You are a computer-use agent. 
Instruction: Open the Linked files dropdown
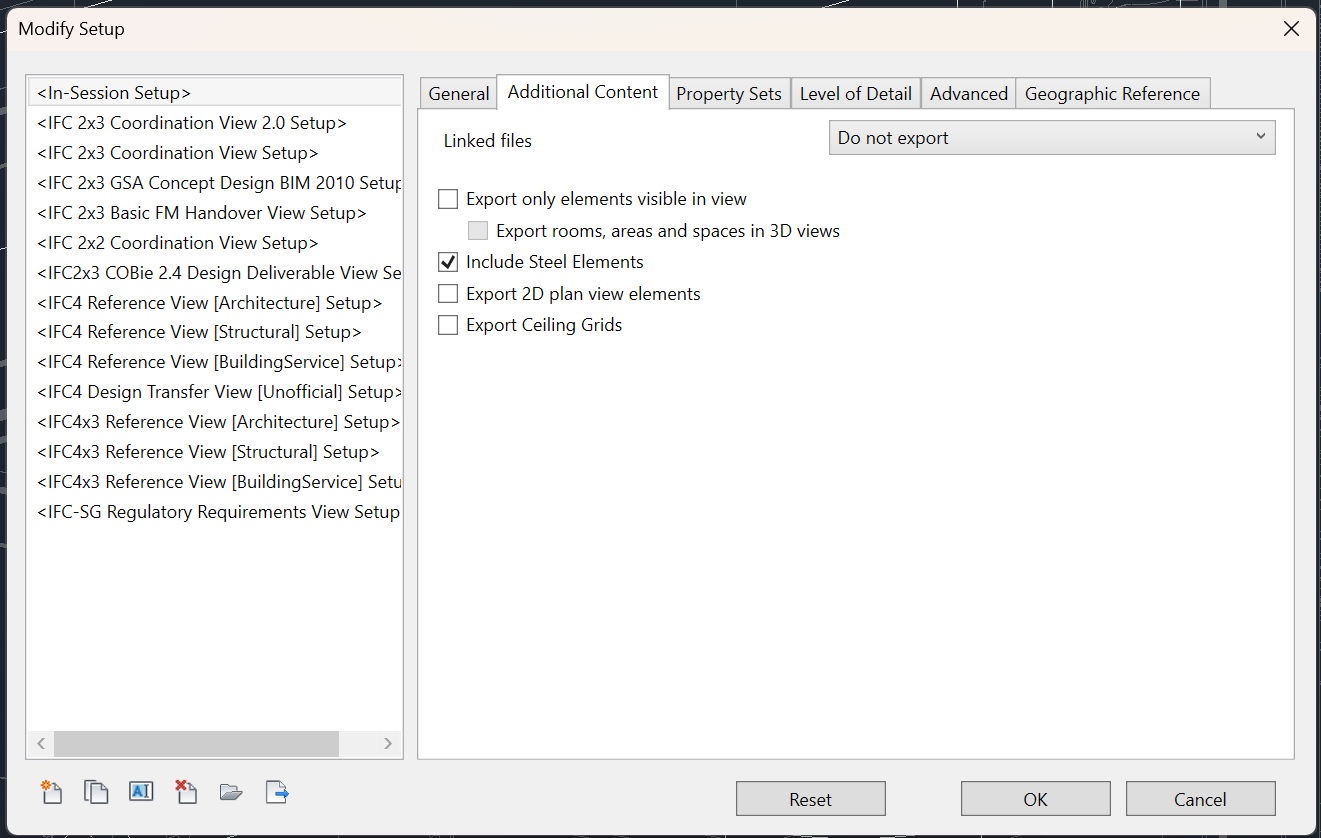click(1052, 138)
